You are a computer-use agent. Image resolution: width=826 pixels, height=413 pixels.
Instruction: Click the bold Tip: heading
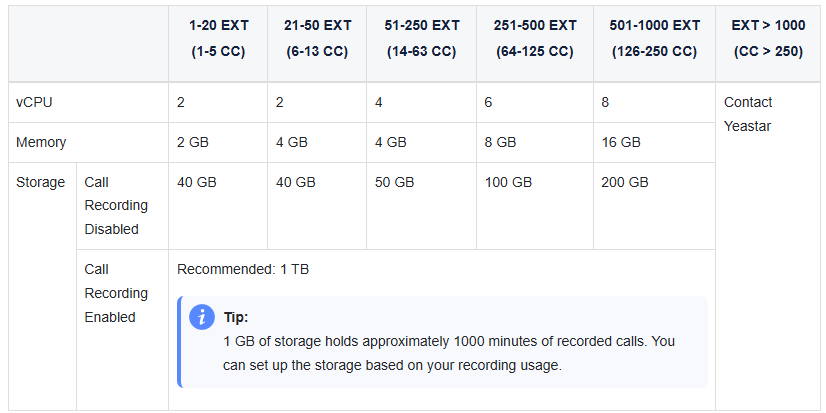pyautogui.click(x=235, y=318)
